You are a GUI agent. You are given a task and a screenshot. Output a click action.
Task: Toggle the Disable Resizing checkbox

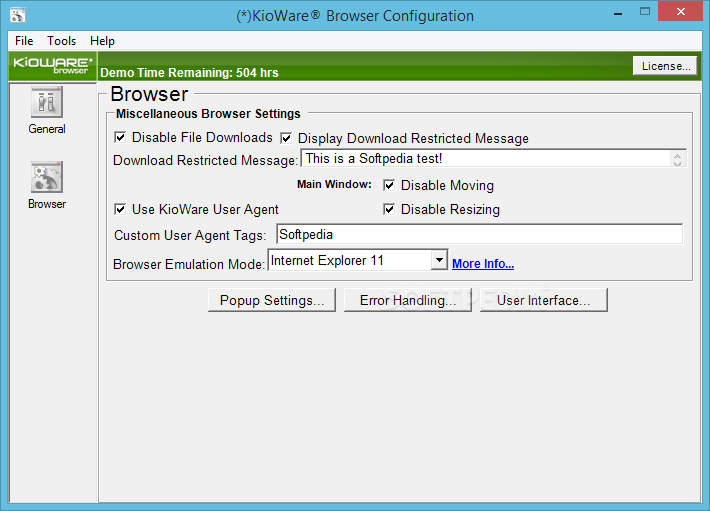click(389, 209)
